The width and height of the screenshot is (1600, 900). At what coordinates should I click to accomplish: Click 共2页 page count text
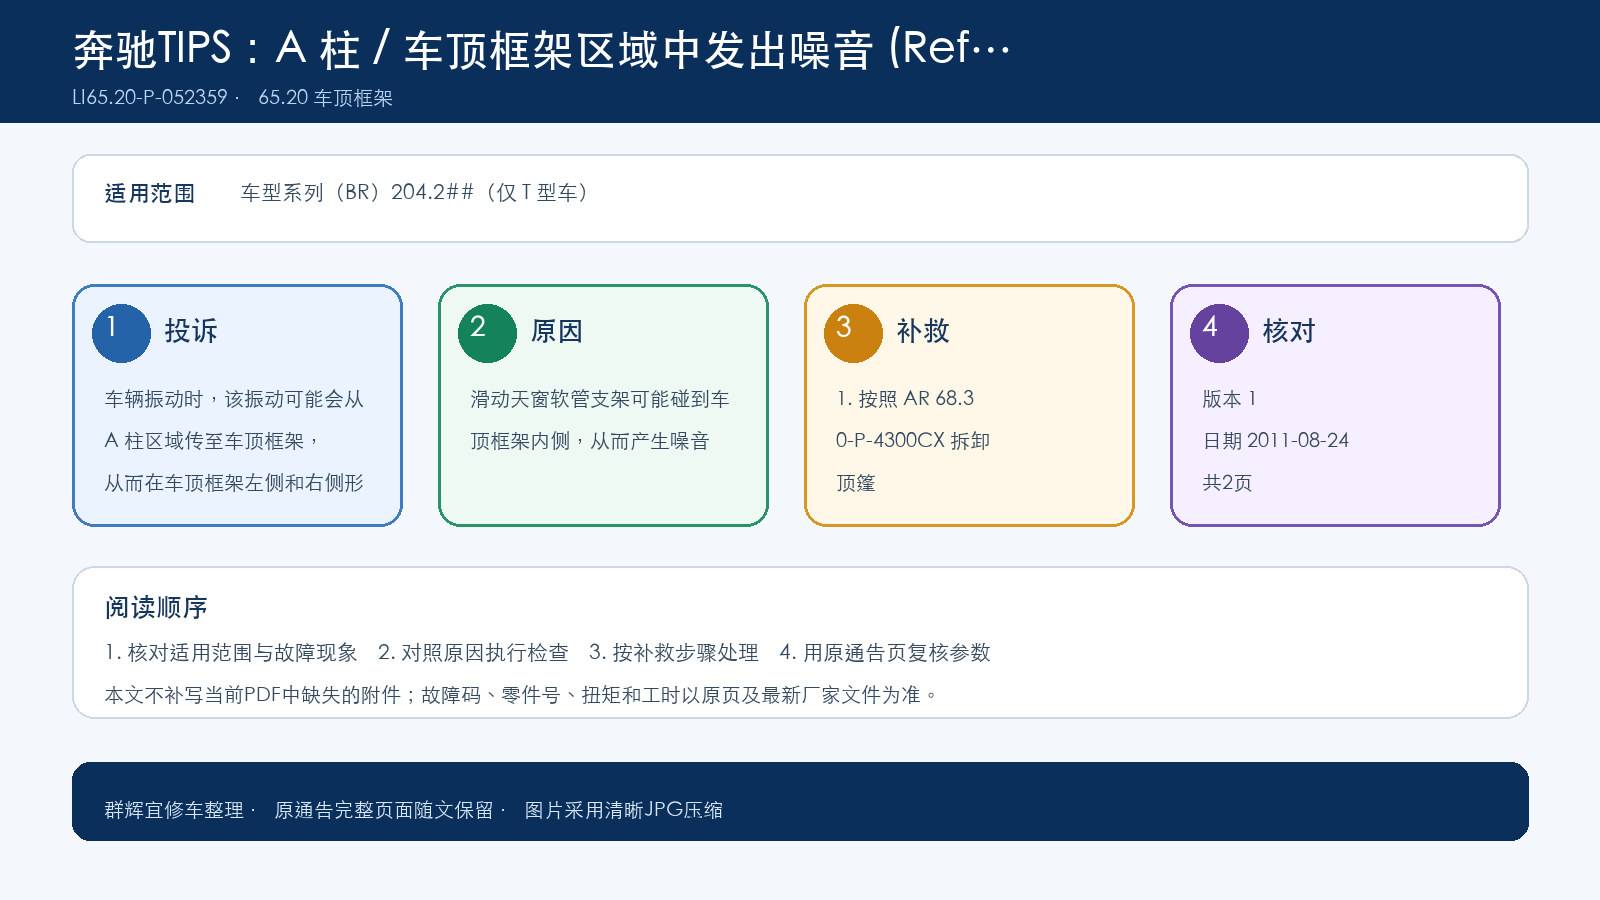click(1227, 483)
